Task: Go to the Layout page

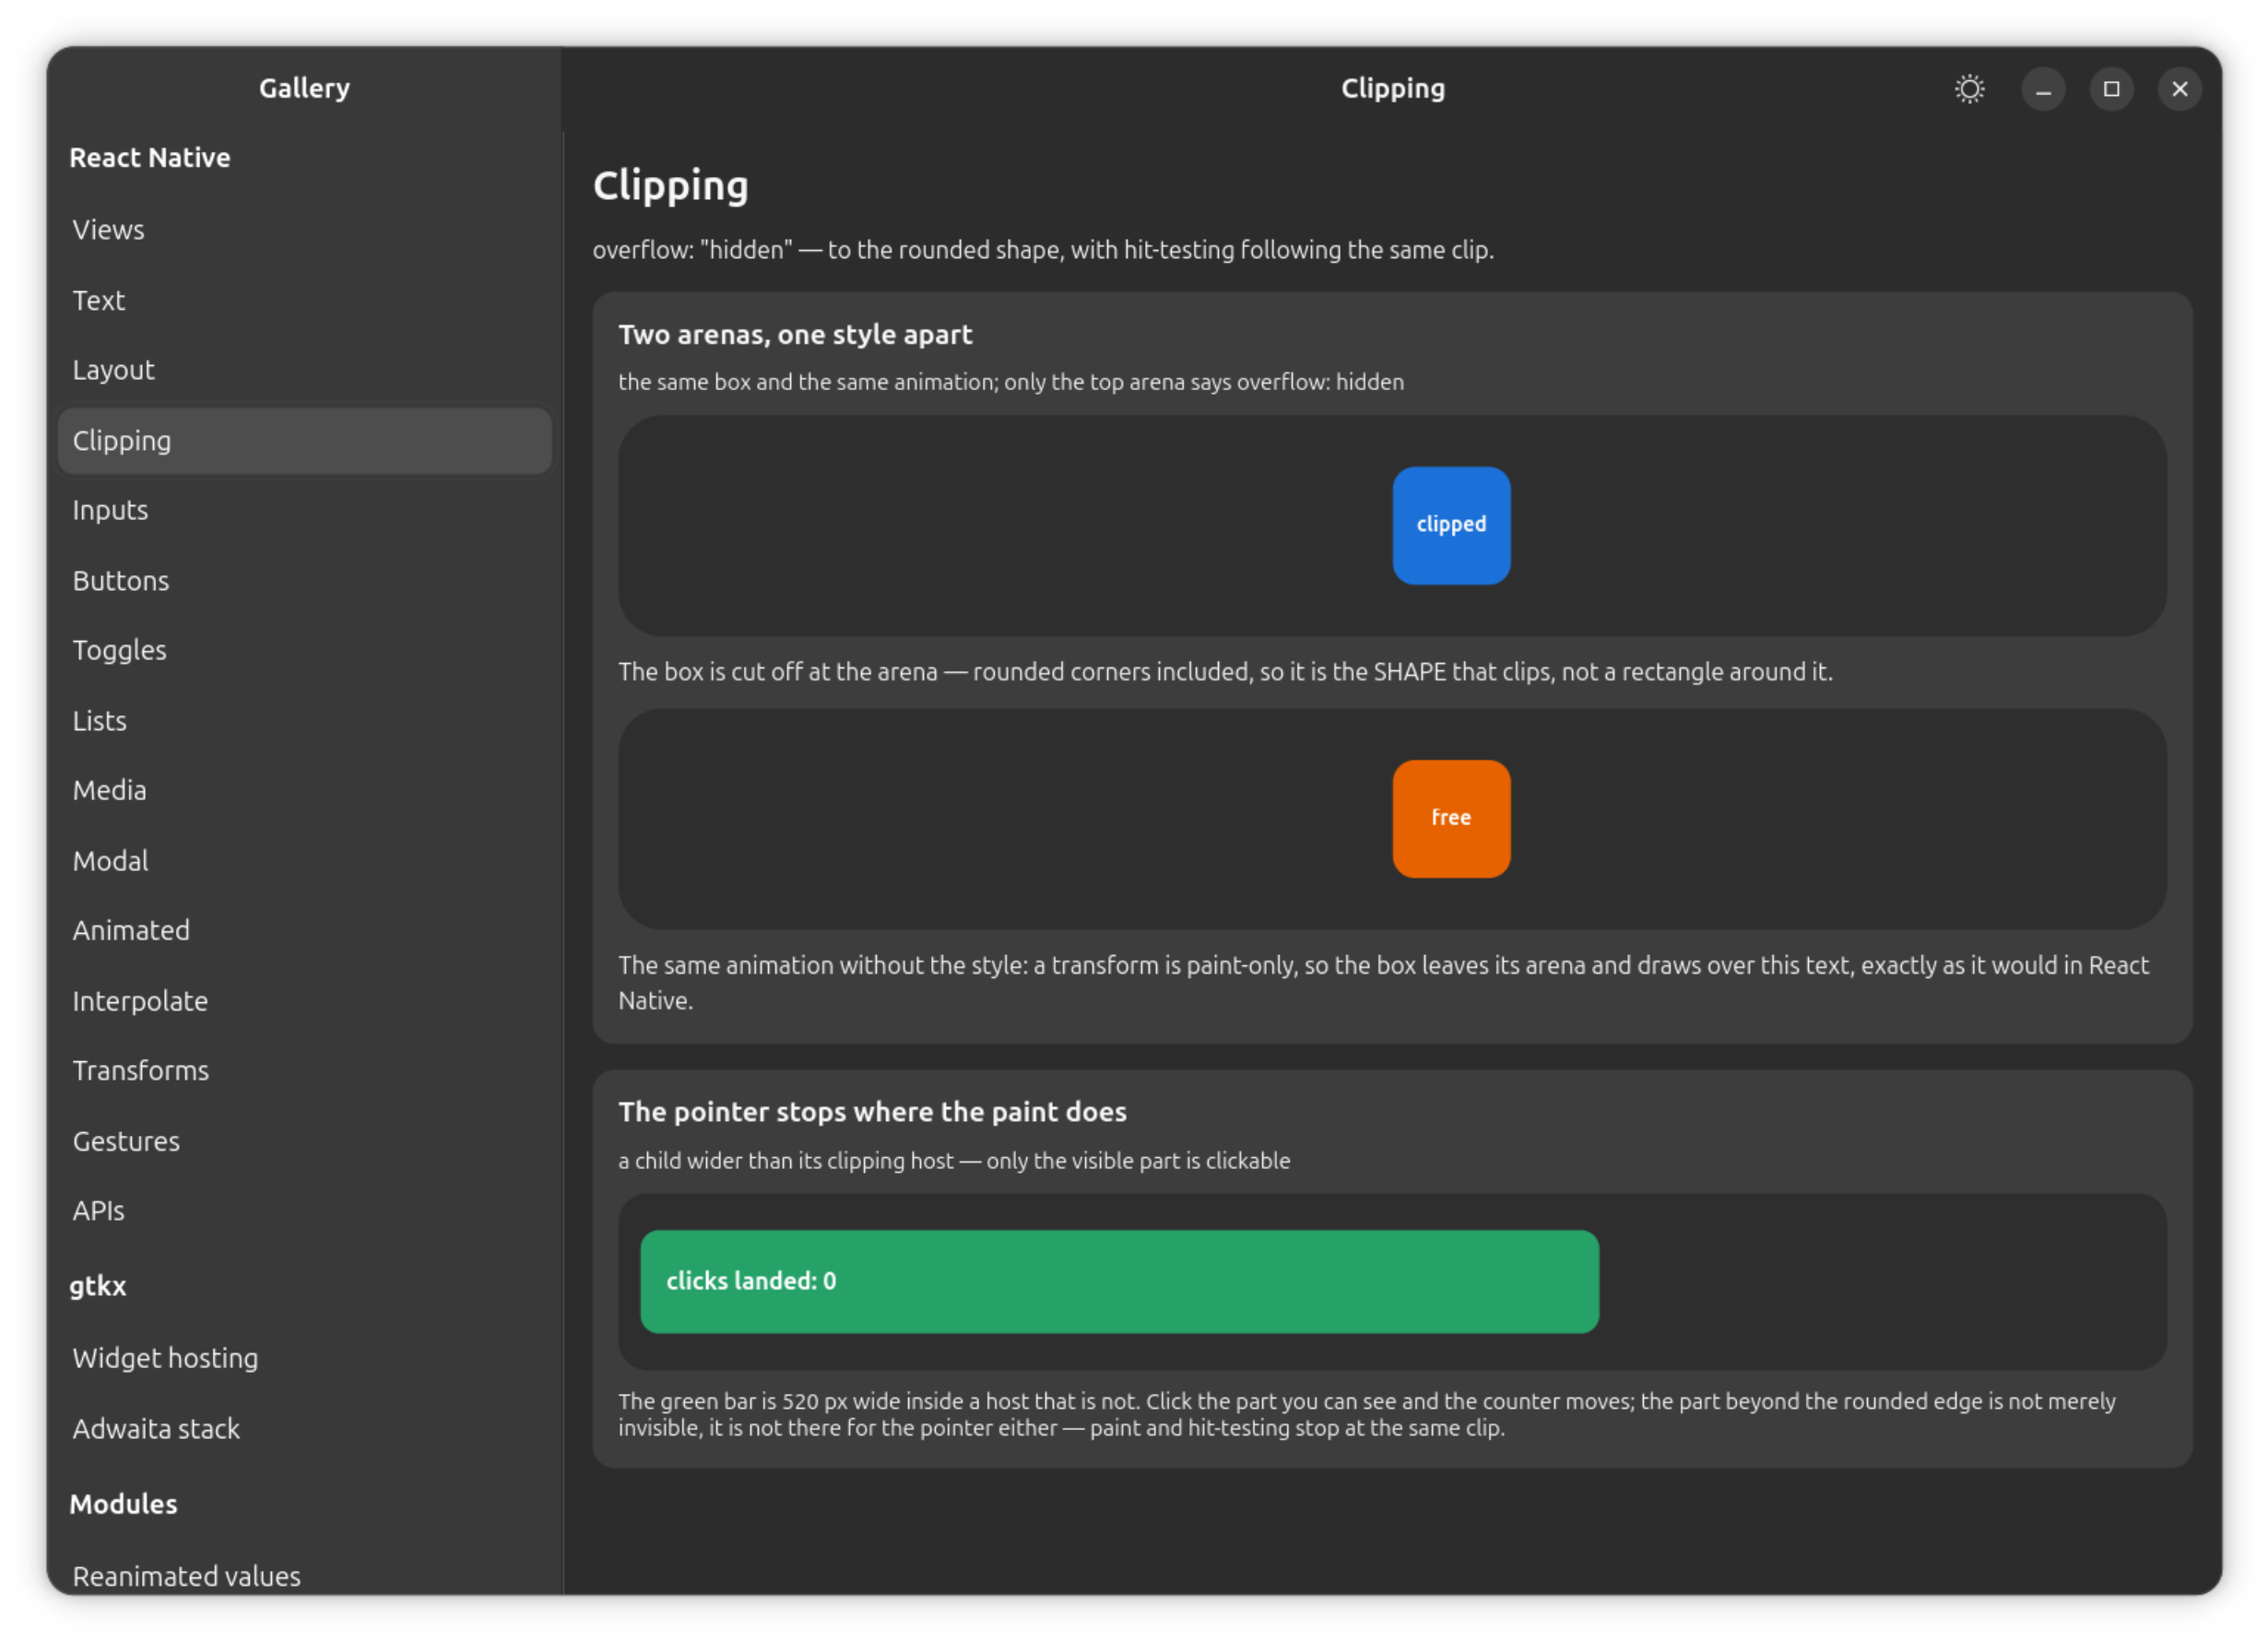Action: click(305, 370)
